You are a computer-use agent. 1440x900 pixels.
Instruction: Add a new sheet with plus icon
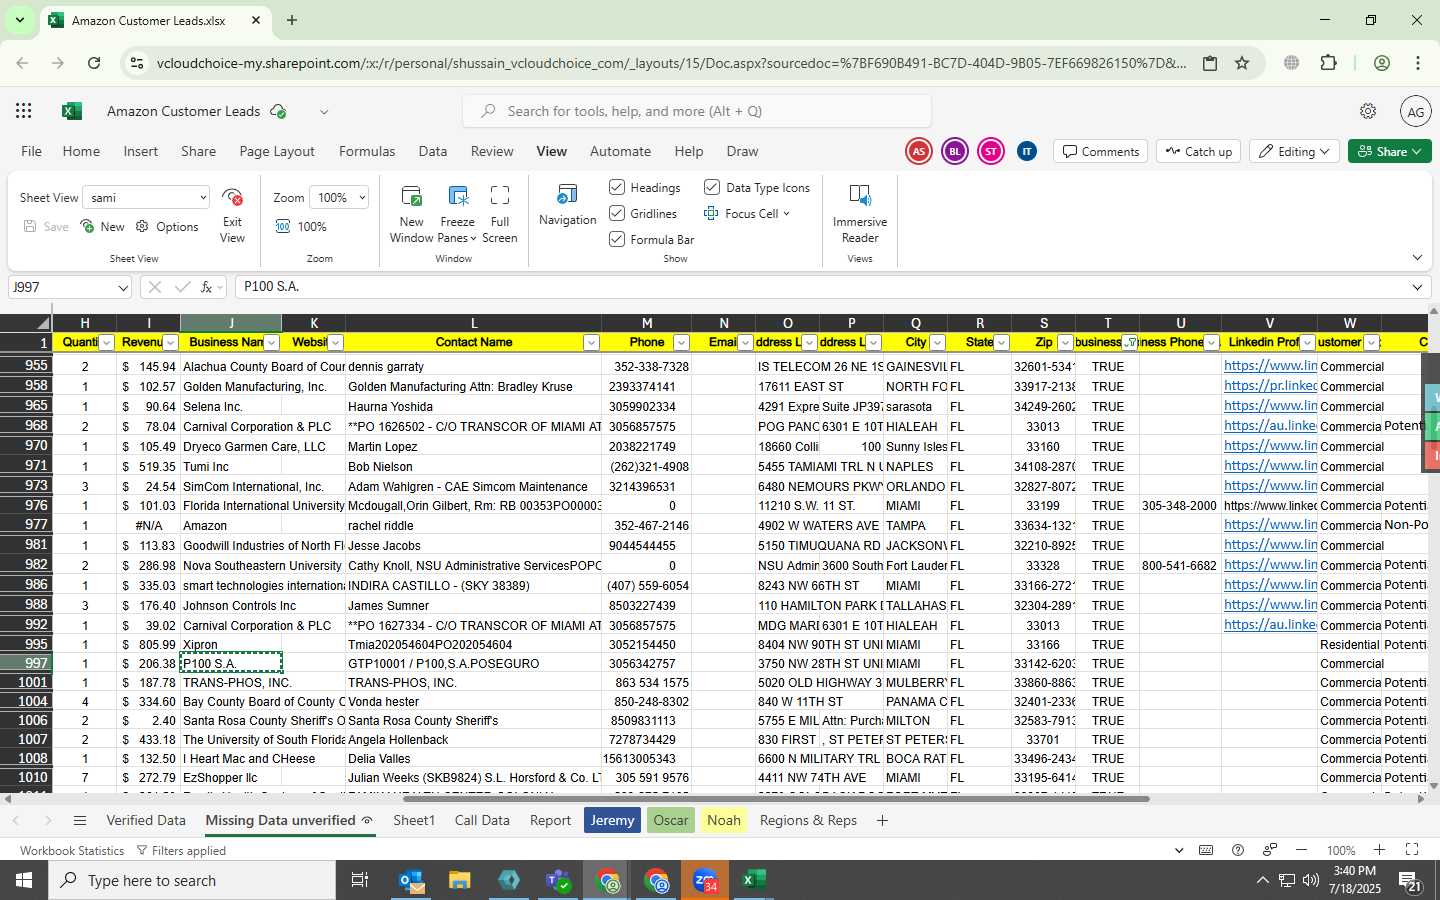(882, 821)
